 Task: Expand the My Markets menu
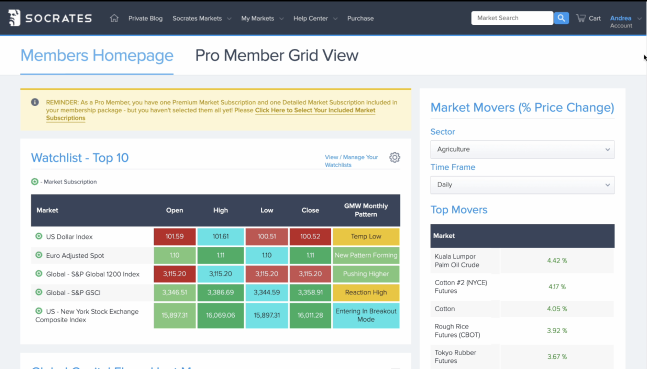[x=262, y=19]
